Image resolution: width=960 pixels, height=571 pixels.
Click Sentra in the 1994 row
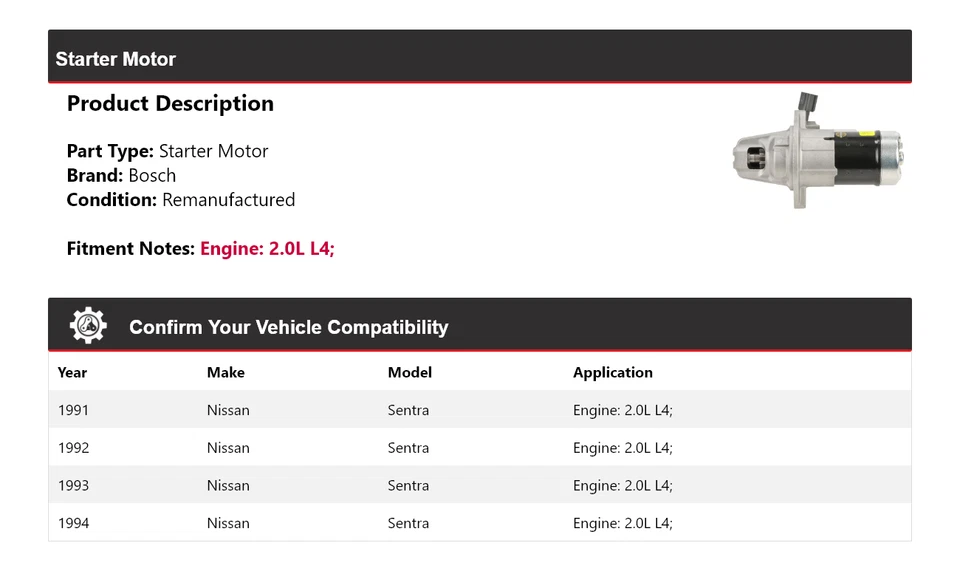[408, 523]
